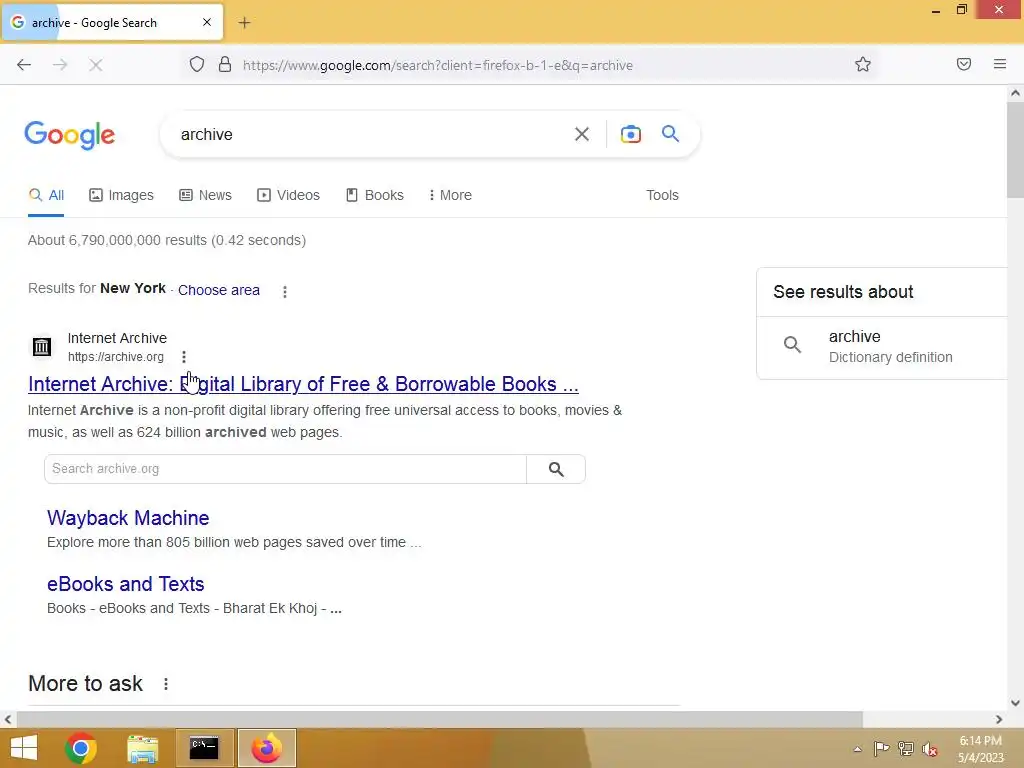Click in the Google search box

(372, 135)
